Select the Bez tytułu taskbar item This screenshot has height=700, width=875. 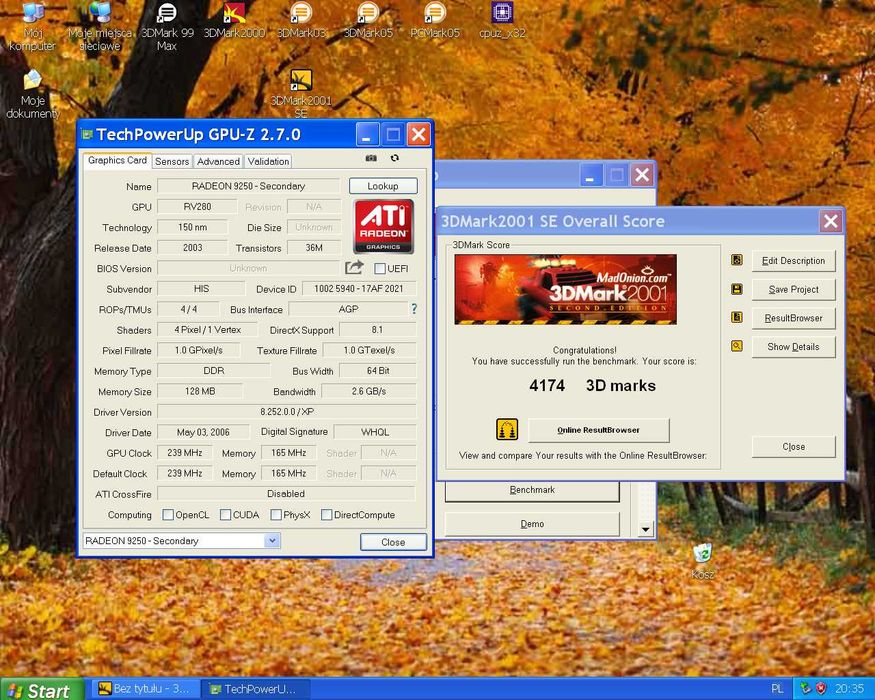pyautogui.click(x=145, y=689)
